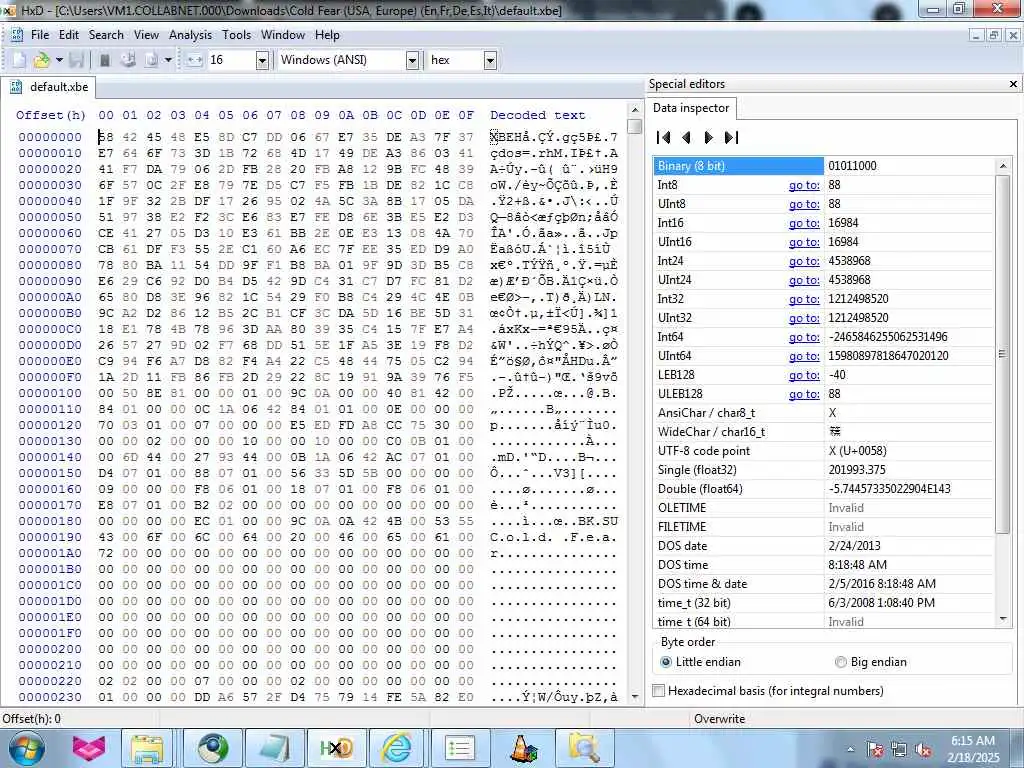Open Windows Explorer from taskbar
The height and width of the screenshot is (768, 1024).
[147, 748]
